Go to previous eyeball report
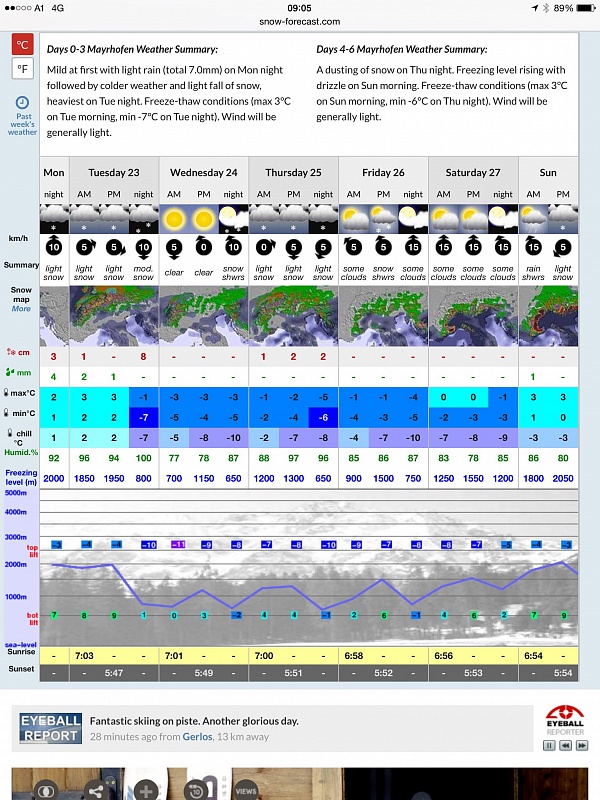This screenshot has height=800, width=600. pyautogui.click(x=565, y=745)
